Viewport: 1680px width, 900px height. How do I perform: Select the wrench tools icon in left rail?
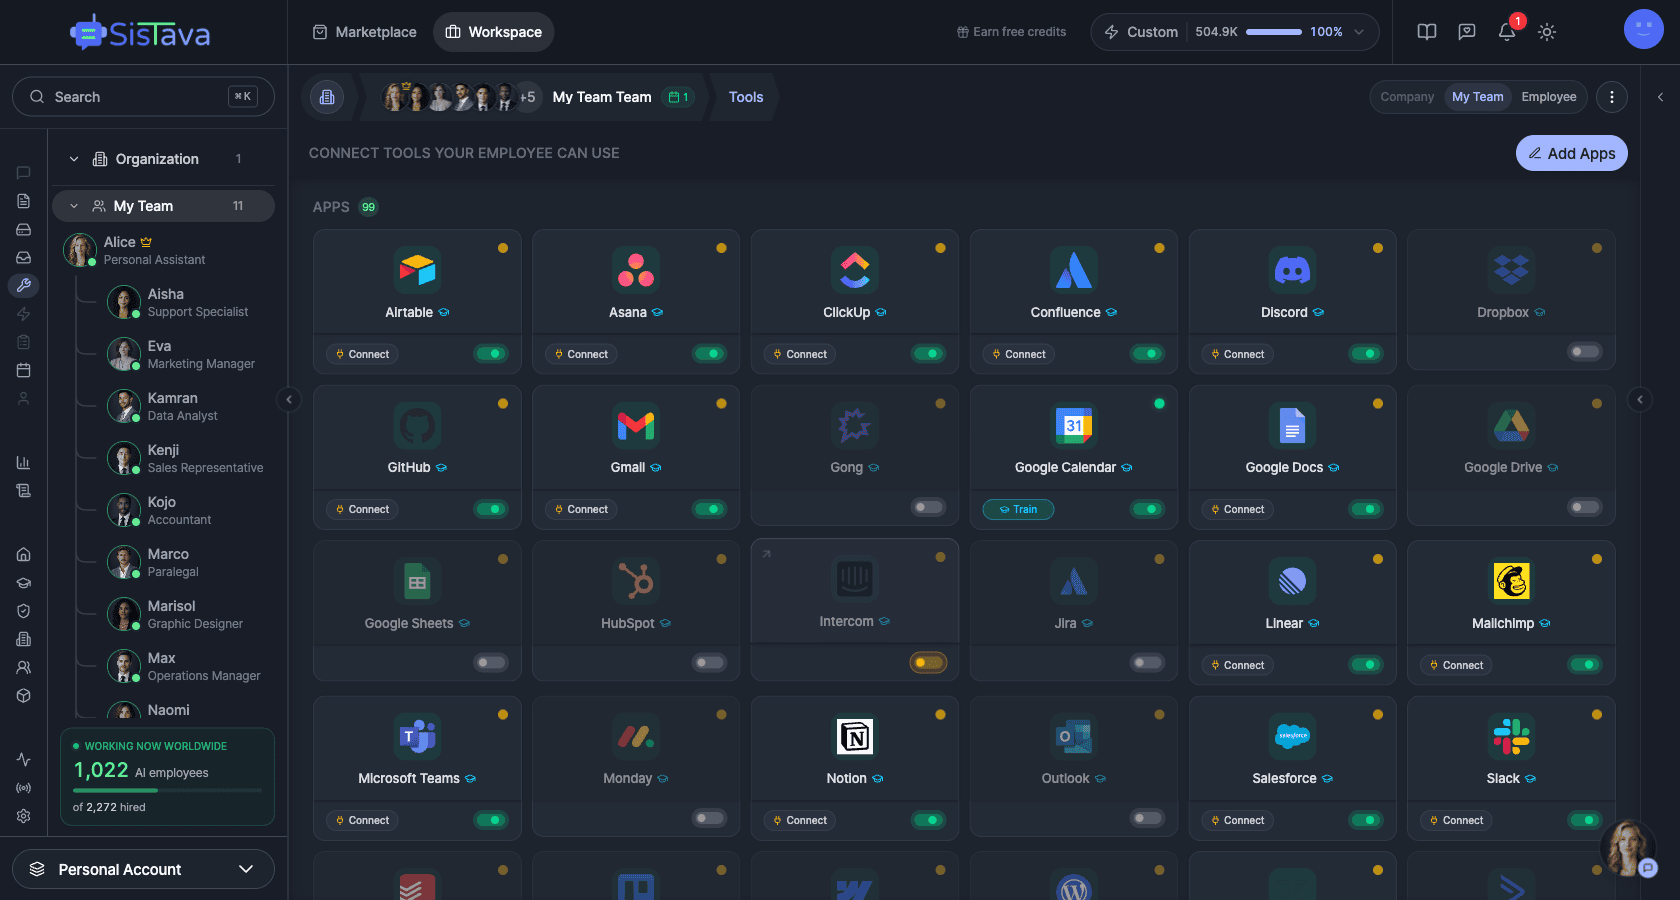coord(23,285)
